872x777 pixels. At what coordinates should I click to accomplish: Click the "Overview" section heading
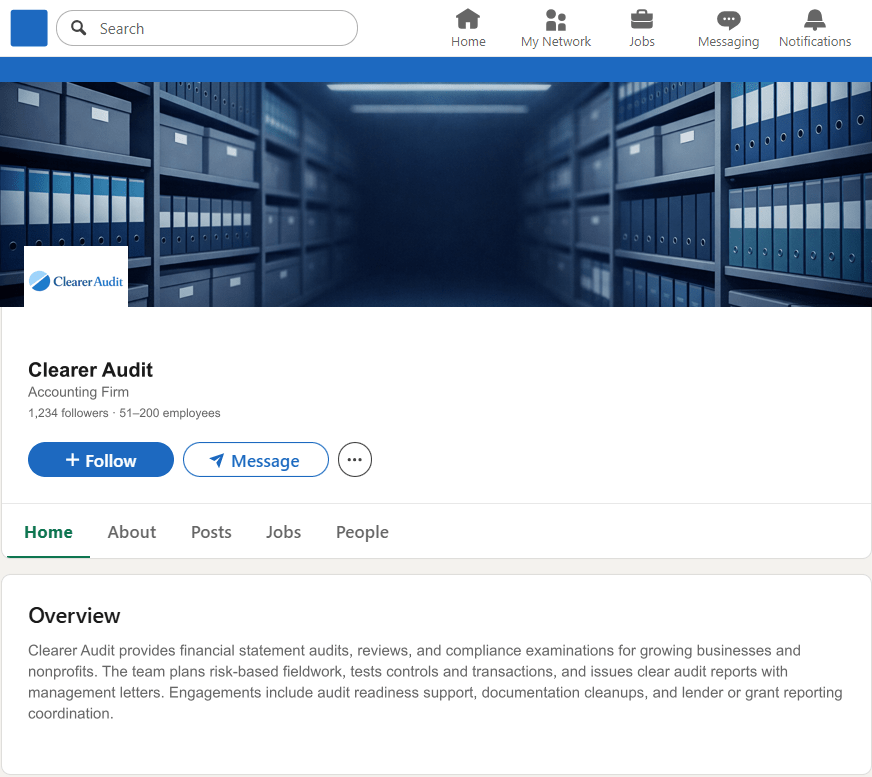pyautogui.click(x=74, y=616)
